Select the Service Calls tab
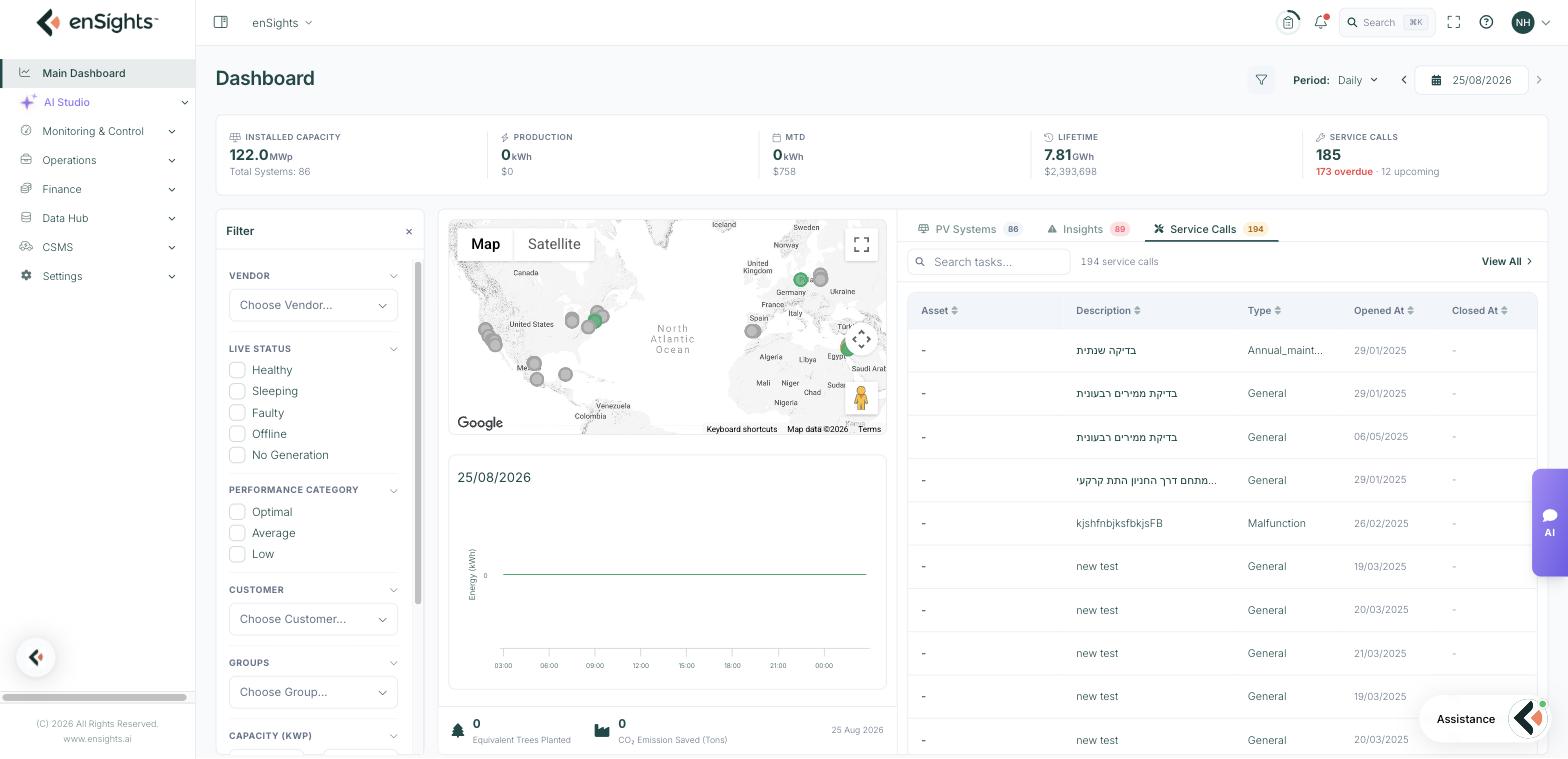The image size is (1568, 759). click(x=1211, y=229)
